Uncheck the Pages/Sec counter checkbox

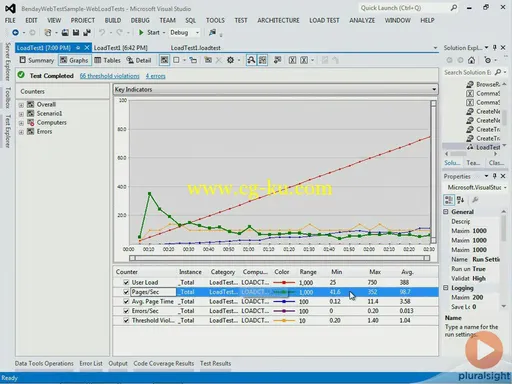point(126,292)
